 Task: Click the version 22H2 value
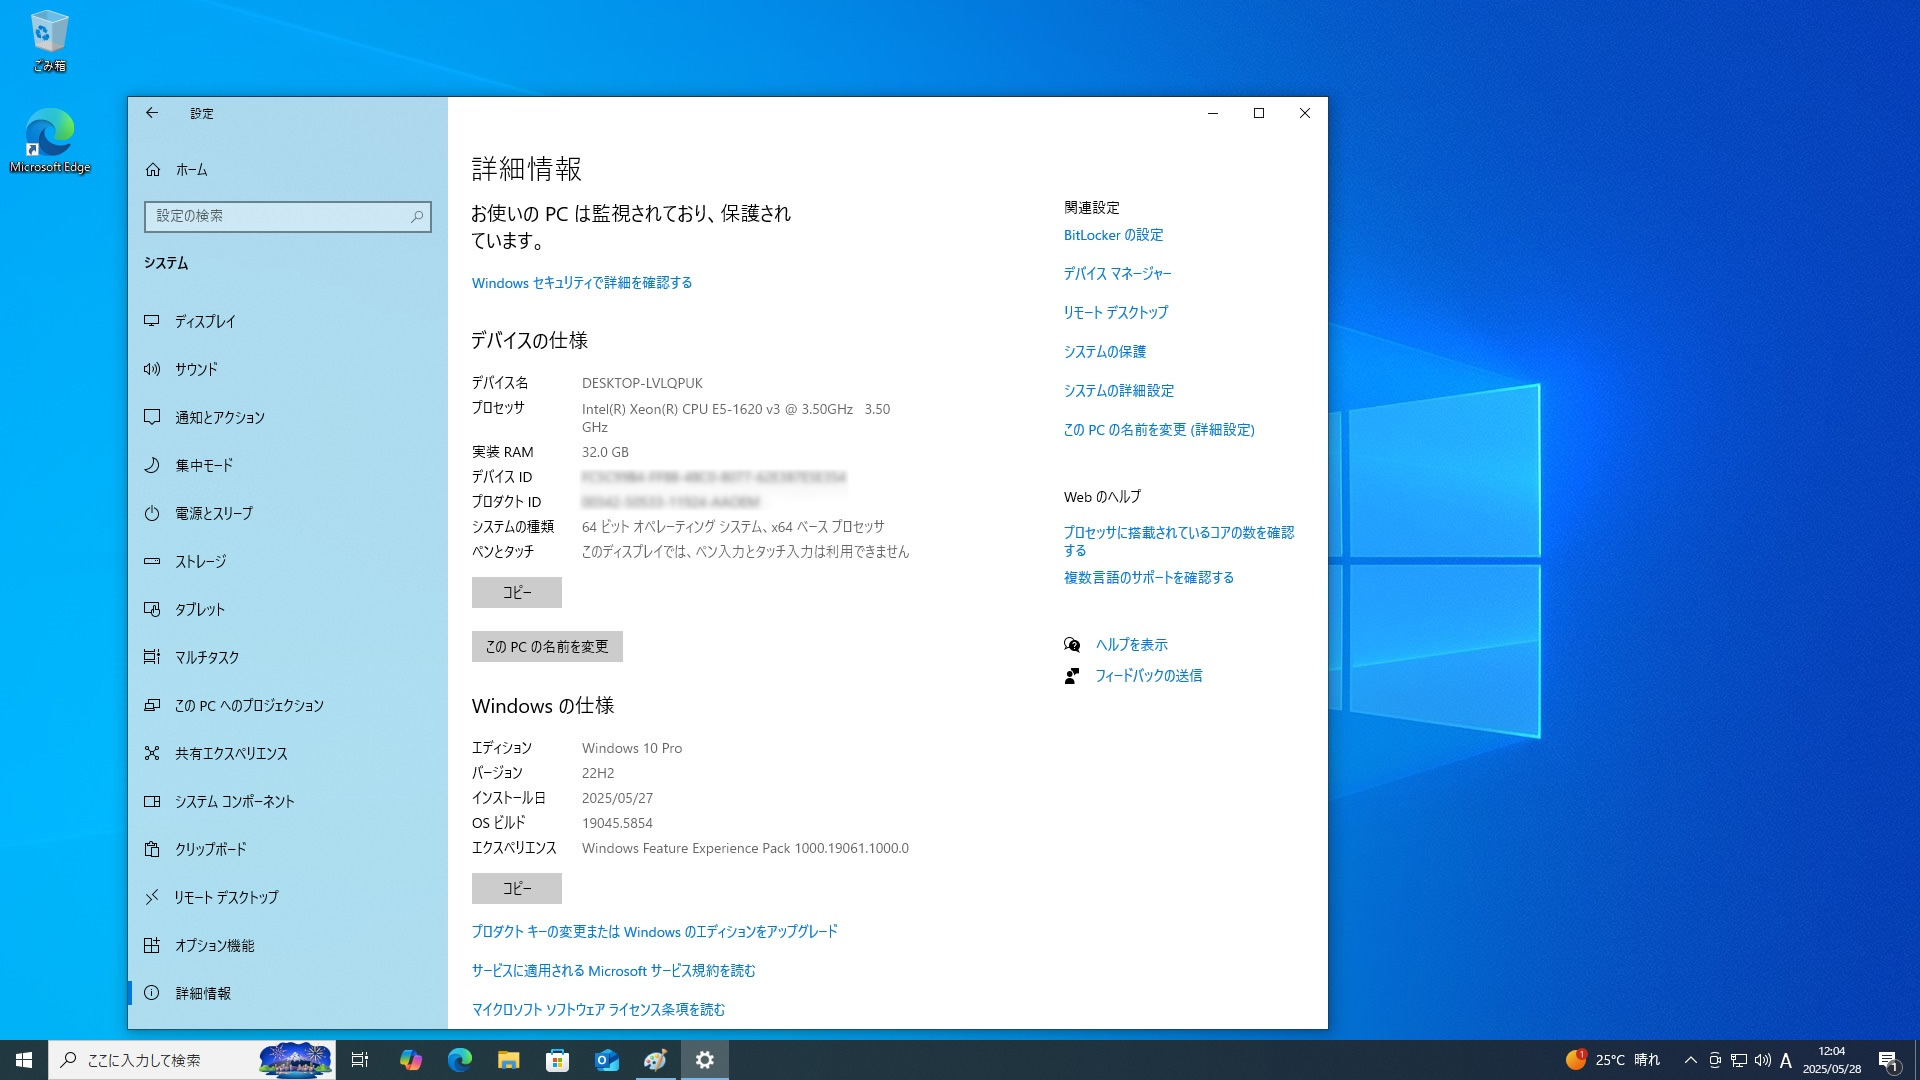pos(598,773)
